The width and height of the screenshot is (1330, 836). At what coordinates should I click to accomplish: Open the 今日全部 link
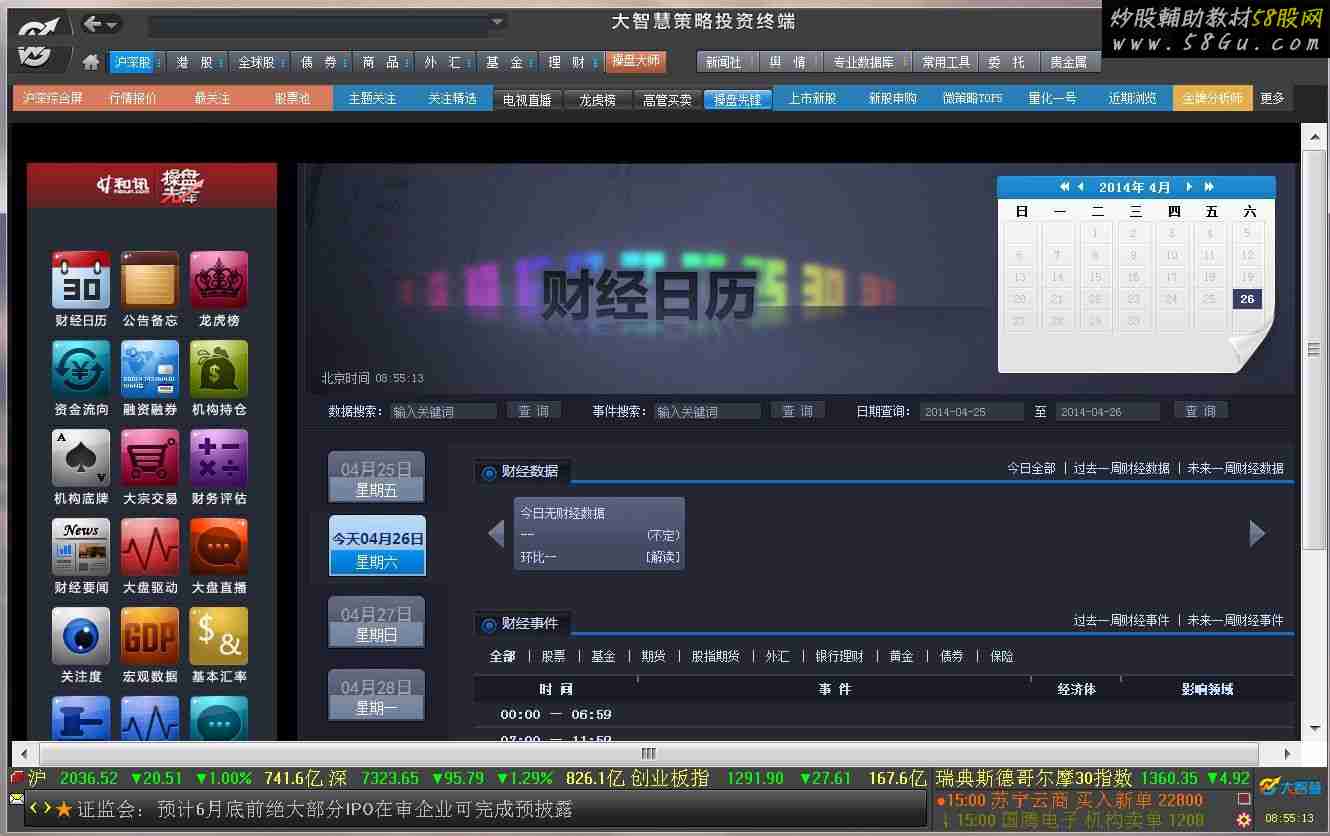pos(1031,468)
